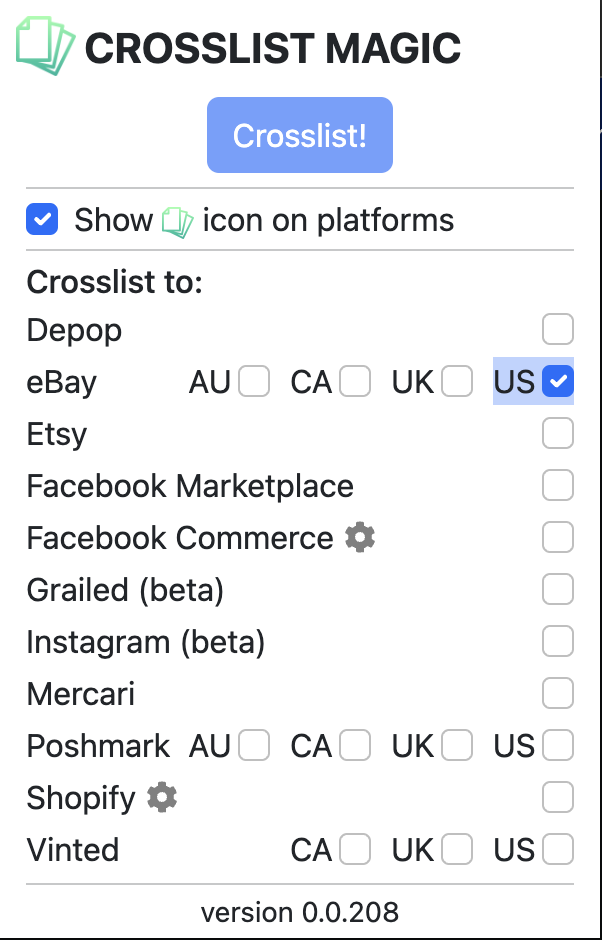Click the version 0.0.208 text
Screen dimensions: 602x940
pos(300,912)
